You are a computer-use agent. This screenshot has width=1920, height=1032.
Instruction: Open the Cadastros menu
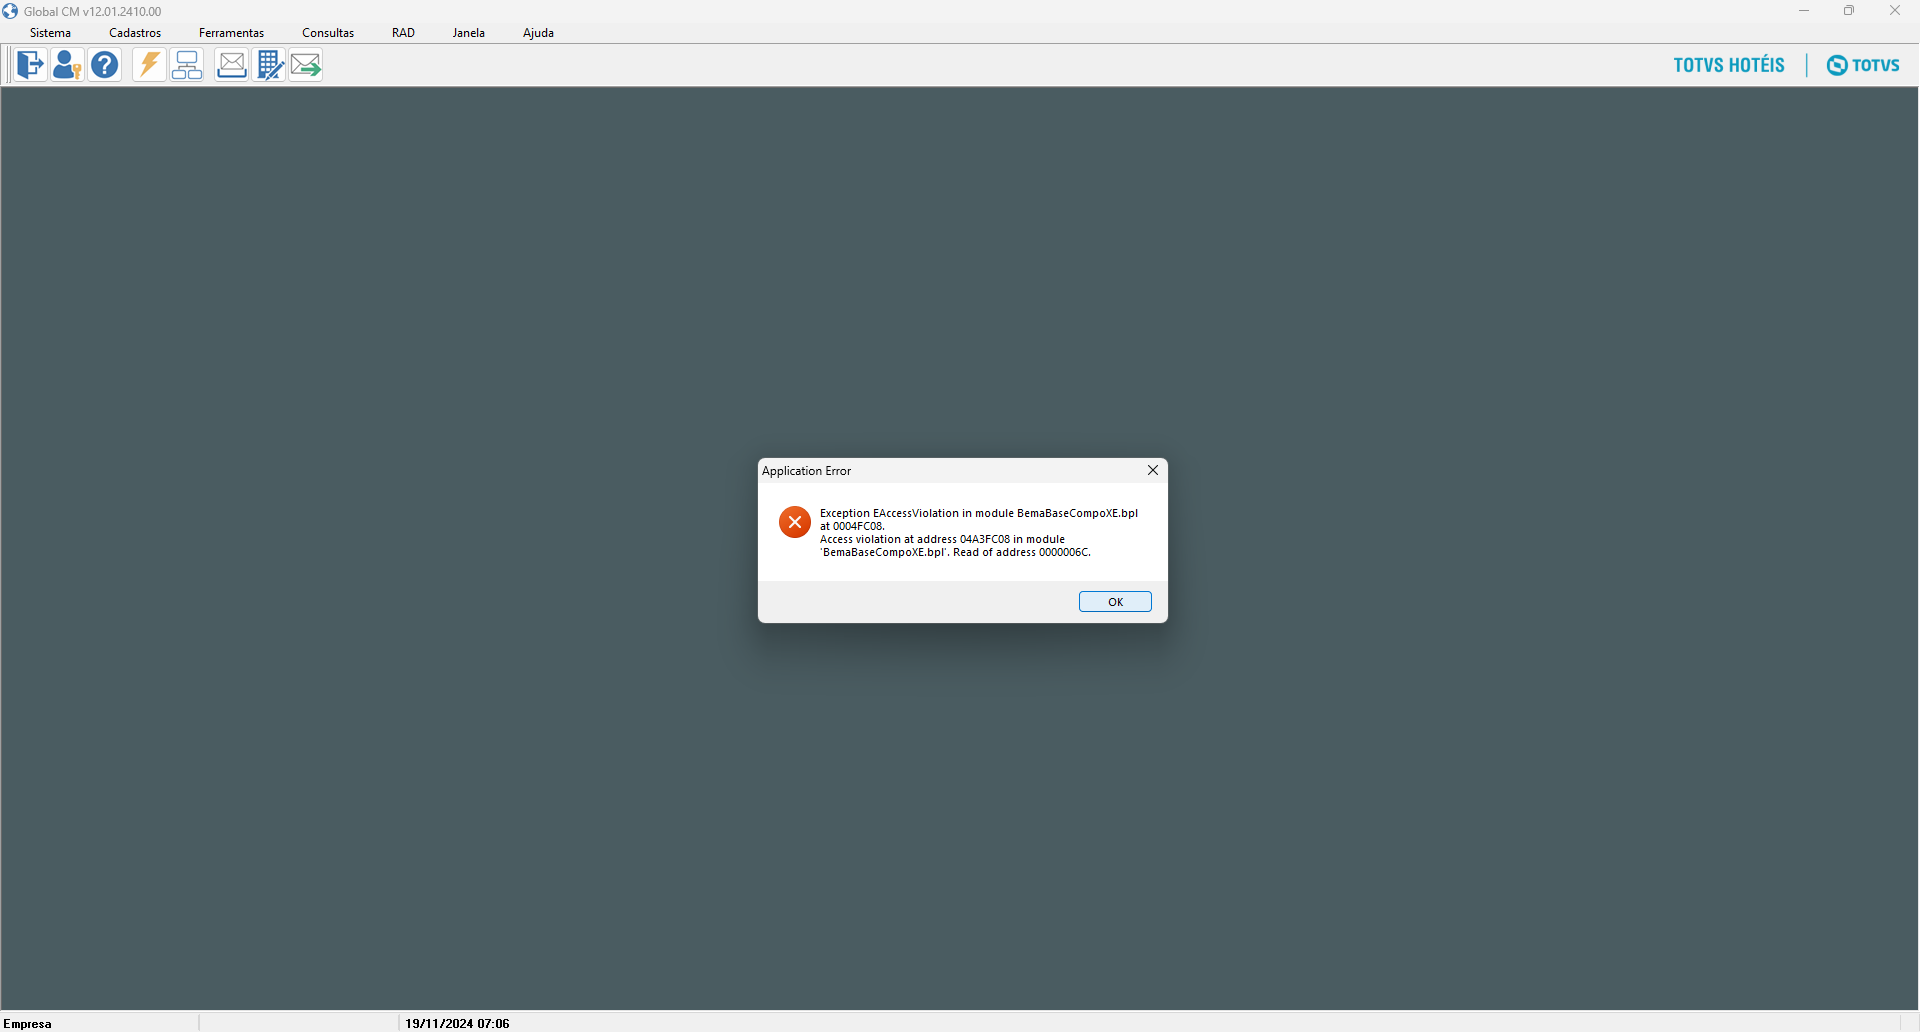135,33
